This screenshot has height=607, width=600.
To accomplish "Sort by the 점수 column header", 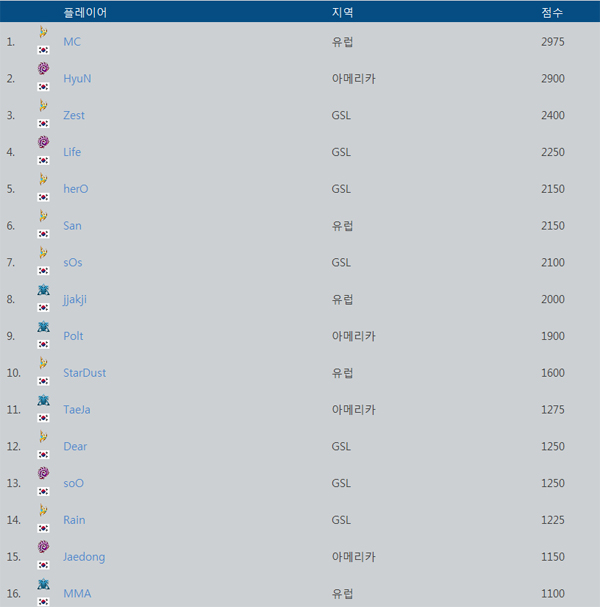I will [x=551, y=12].
